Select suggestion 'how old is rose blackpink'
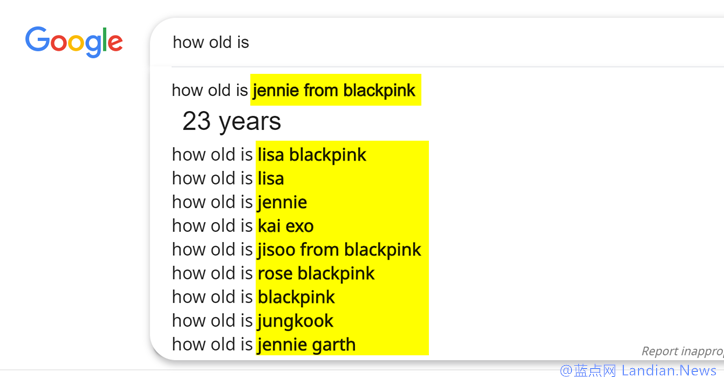The image size is (724, 386). [273, 273]
